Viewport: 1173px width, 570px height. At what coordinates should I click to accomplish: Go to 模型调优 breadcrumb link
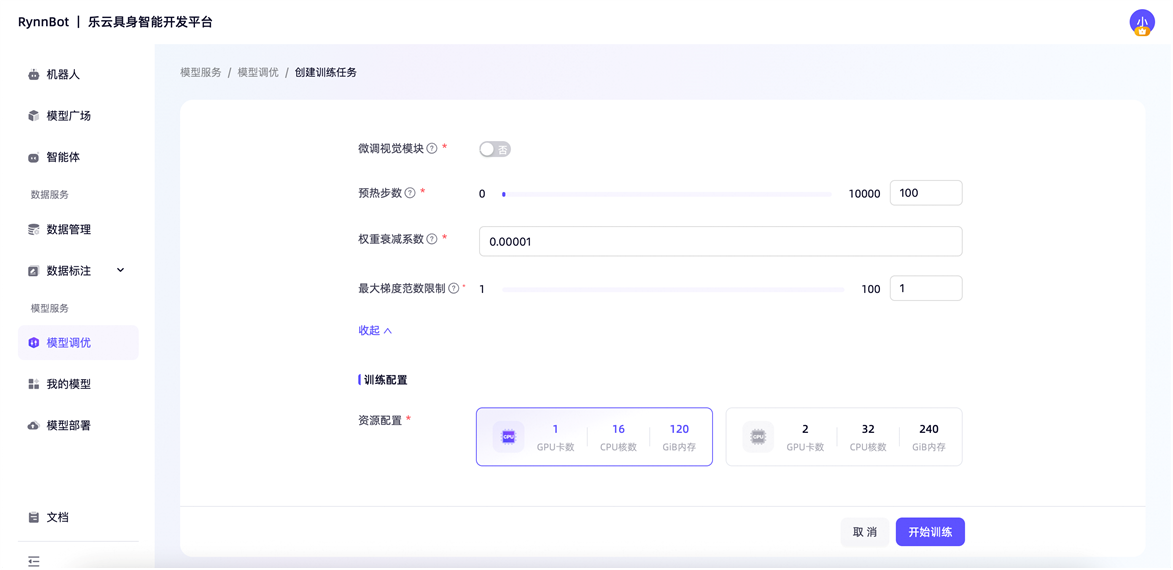[258, 73]
